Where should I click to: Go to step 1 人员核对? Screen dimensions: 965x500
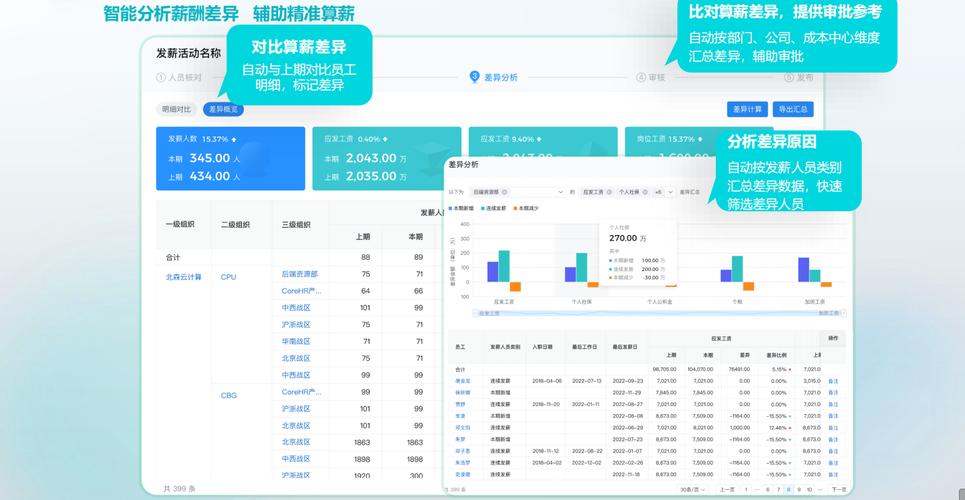[x=178, y=78]
